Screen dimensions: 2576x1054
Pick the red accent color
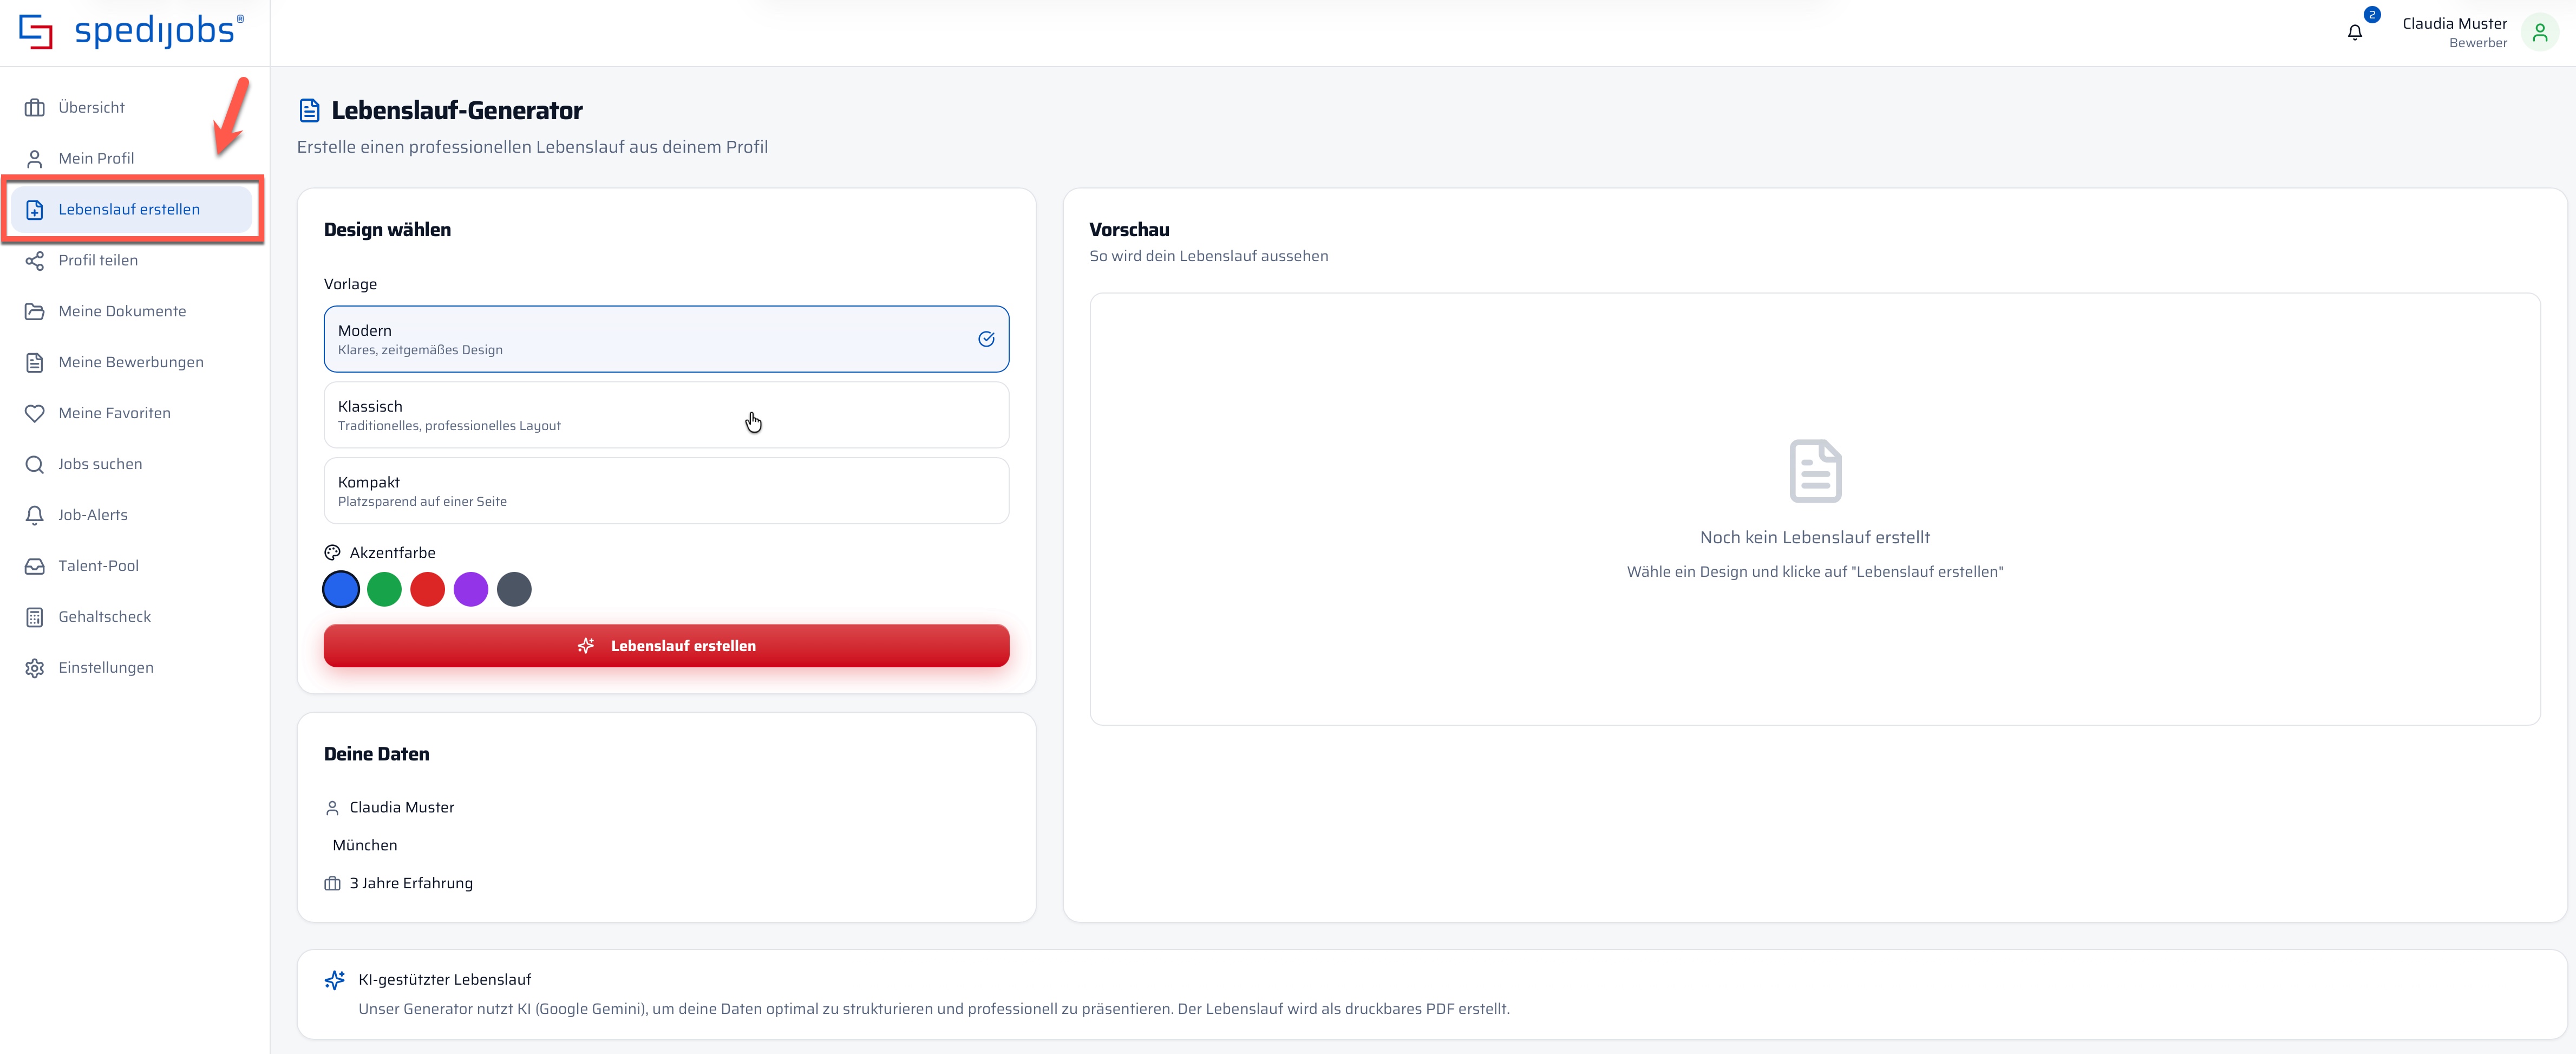[427, 589]
